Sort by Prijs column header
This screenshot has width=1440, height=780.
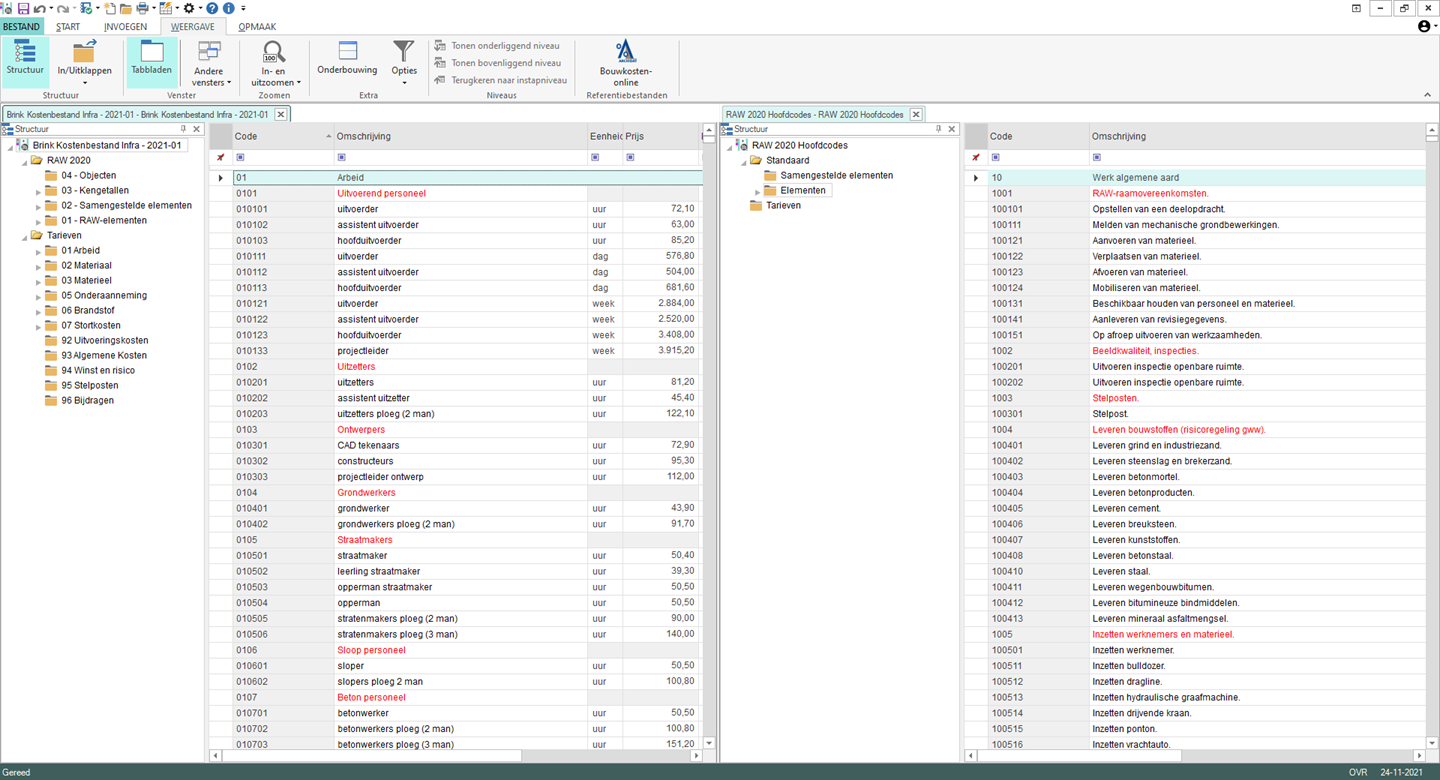point(661,136)
